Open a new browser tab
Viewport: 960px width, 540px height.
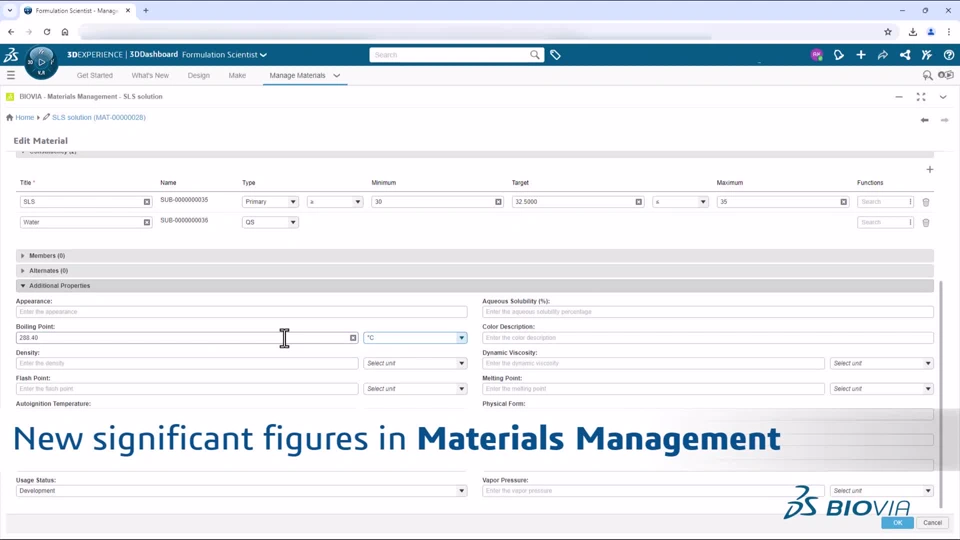[x=146, y=10]
